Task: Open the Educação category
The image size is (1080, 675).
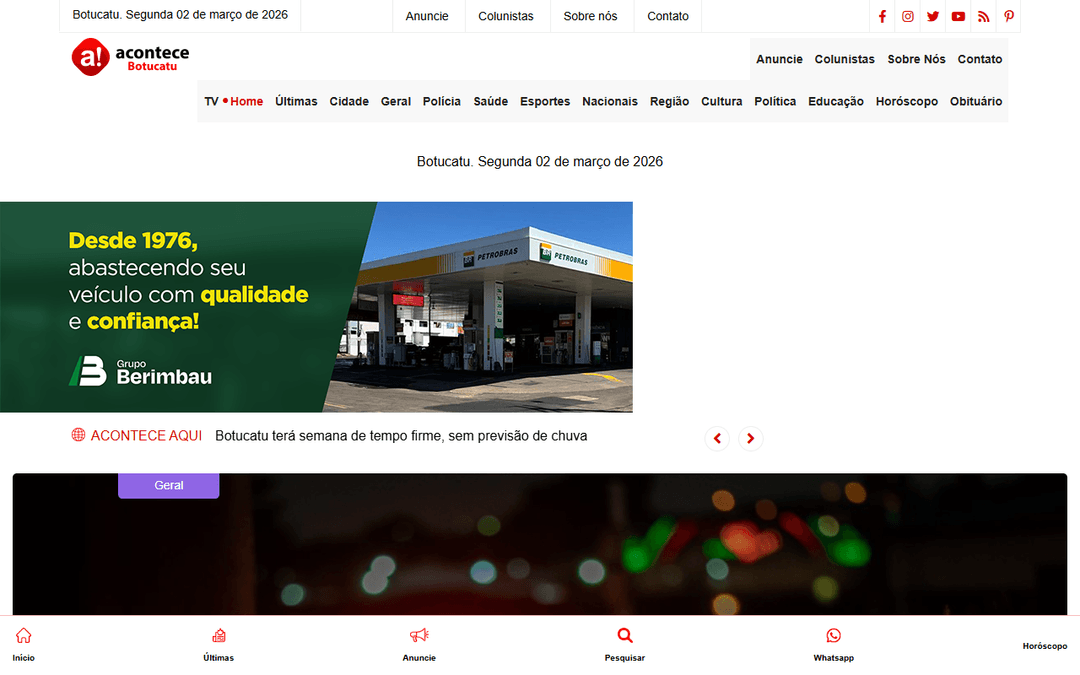Action: coord(835,101)
